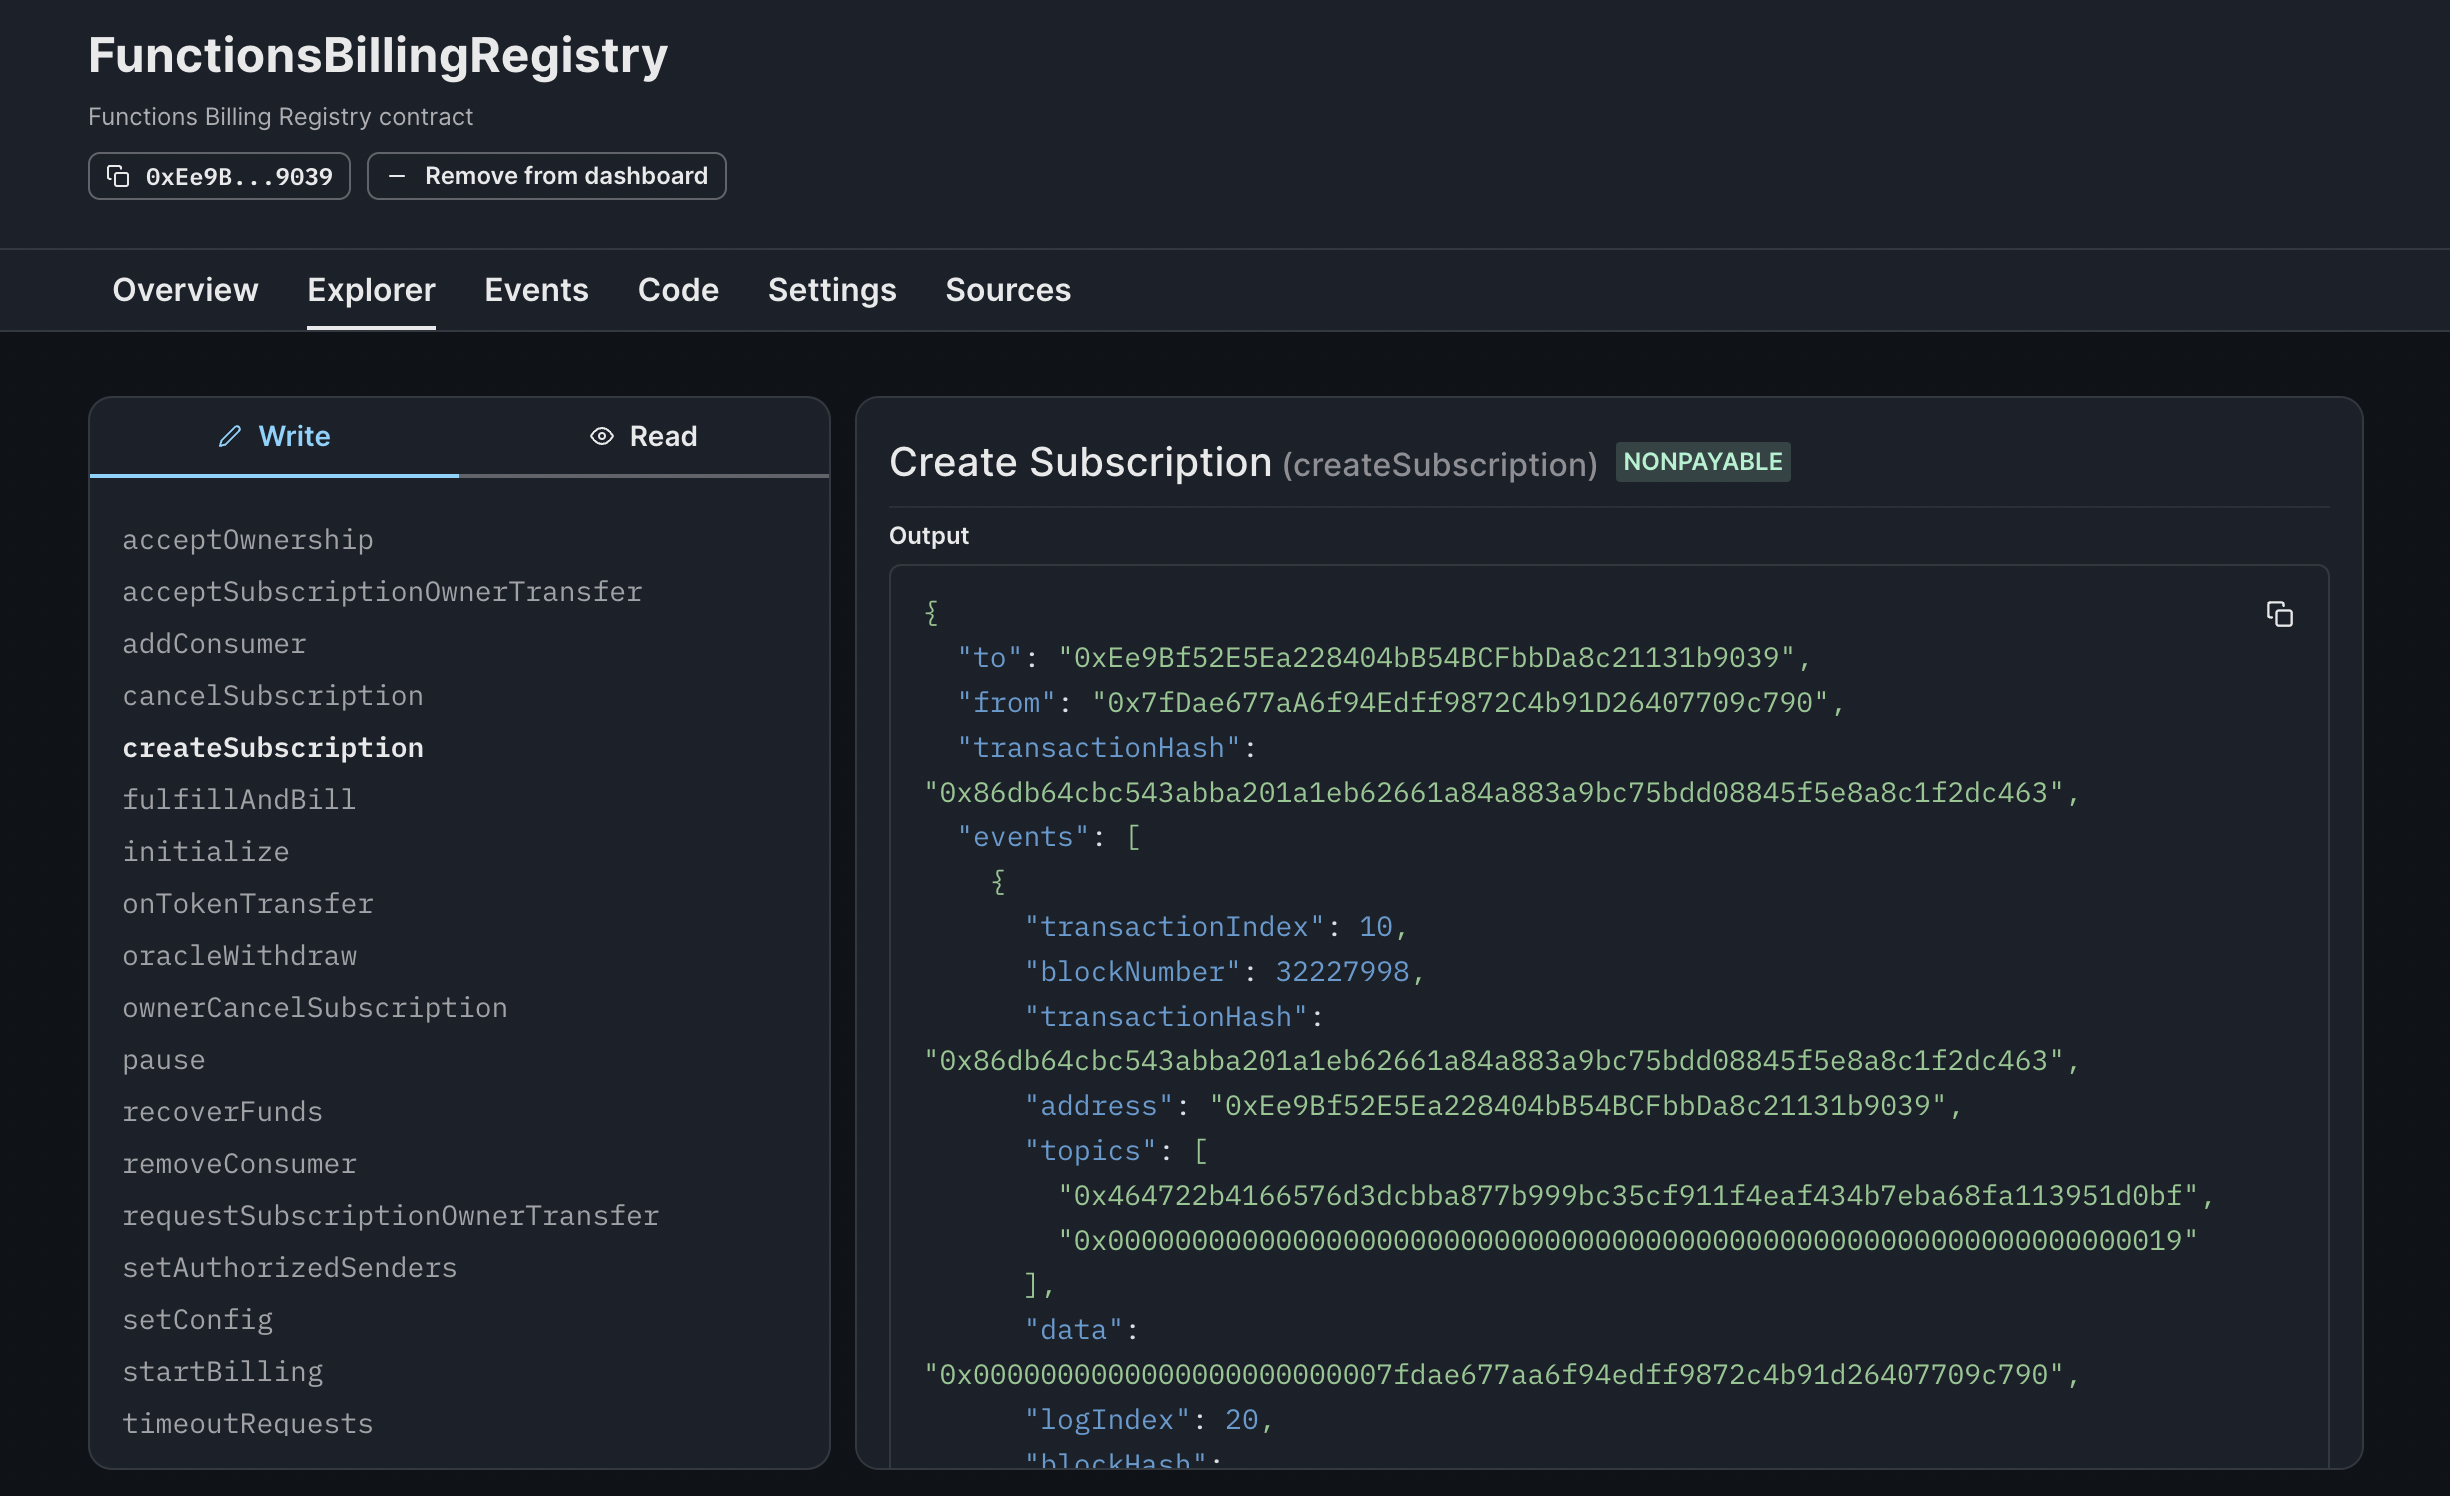Open the Settings tab
Image resolution: width=2450 pixels, height=1496 pixels.
point(831,290)
